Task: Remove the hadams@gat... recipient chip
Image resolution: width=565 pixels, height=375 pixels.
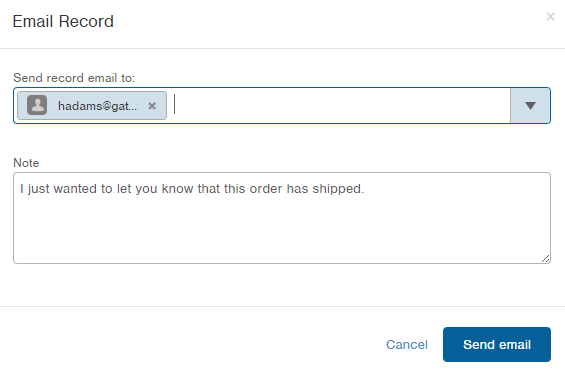Action: [x=152, y=106]
